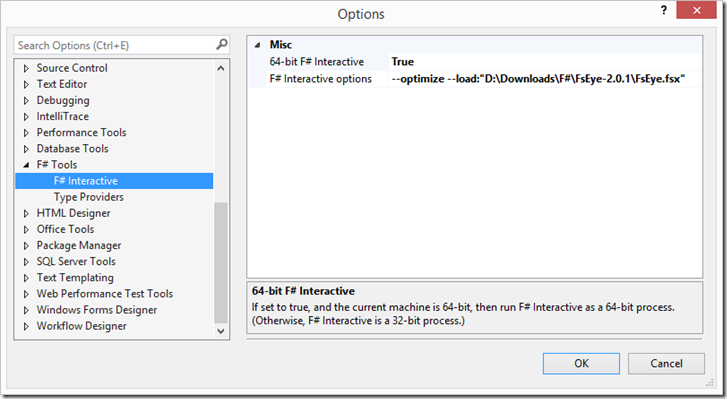Viewport: 727px width, 399px height.
Task: Click the search magnifier icon
Action: point(222,44)
